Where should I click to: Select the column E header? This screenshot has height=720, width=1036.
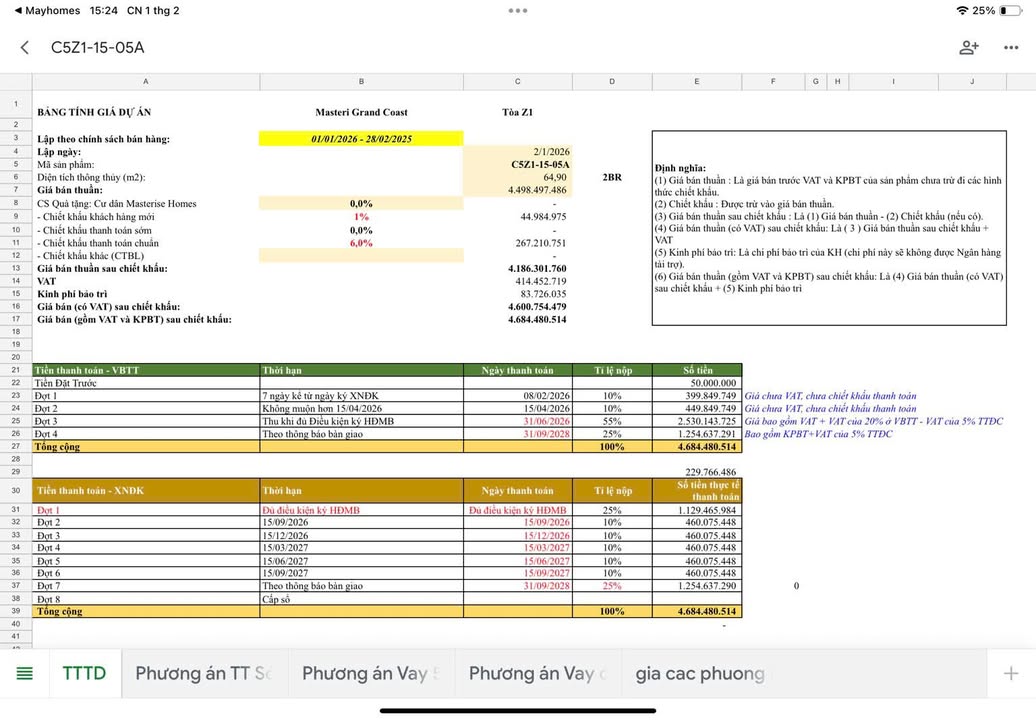pyautogui.click(x=696, y=82)
